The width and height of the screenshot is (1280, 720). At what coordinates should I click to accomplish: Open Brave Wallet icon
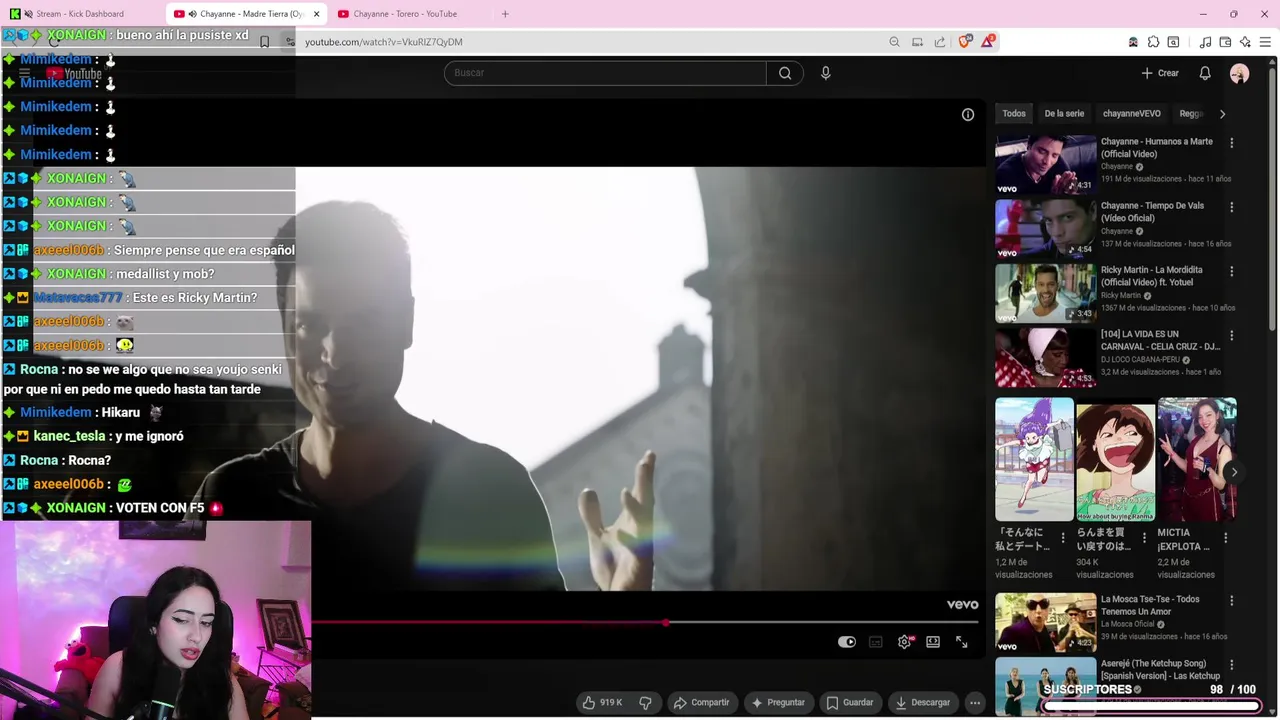pyautogui.click(x=1225, y=42)
